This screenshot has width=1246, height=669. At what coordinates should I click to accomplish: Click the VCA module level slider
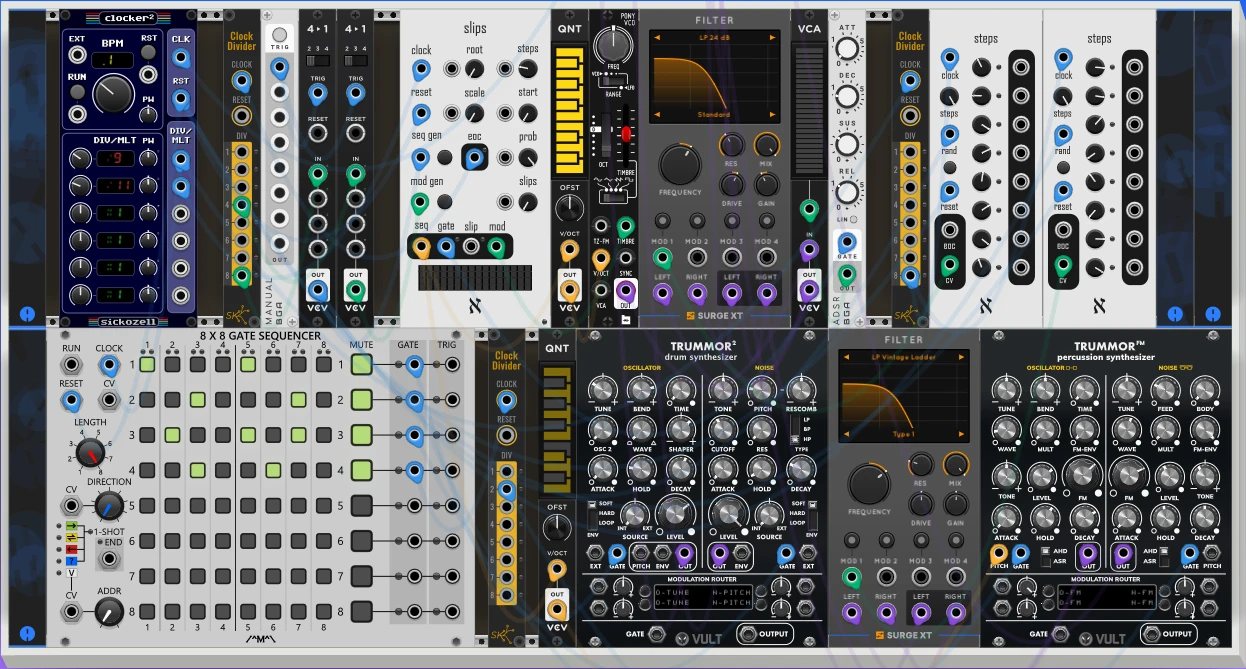(808, 110)
